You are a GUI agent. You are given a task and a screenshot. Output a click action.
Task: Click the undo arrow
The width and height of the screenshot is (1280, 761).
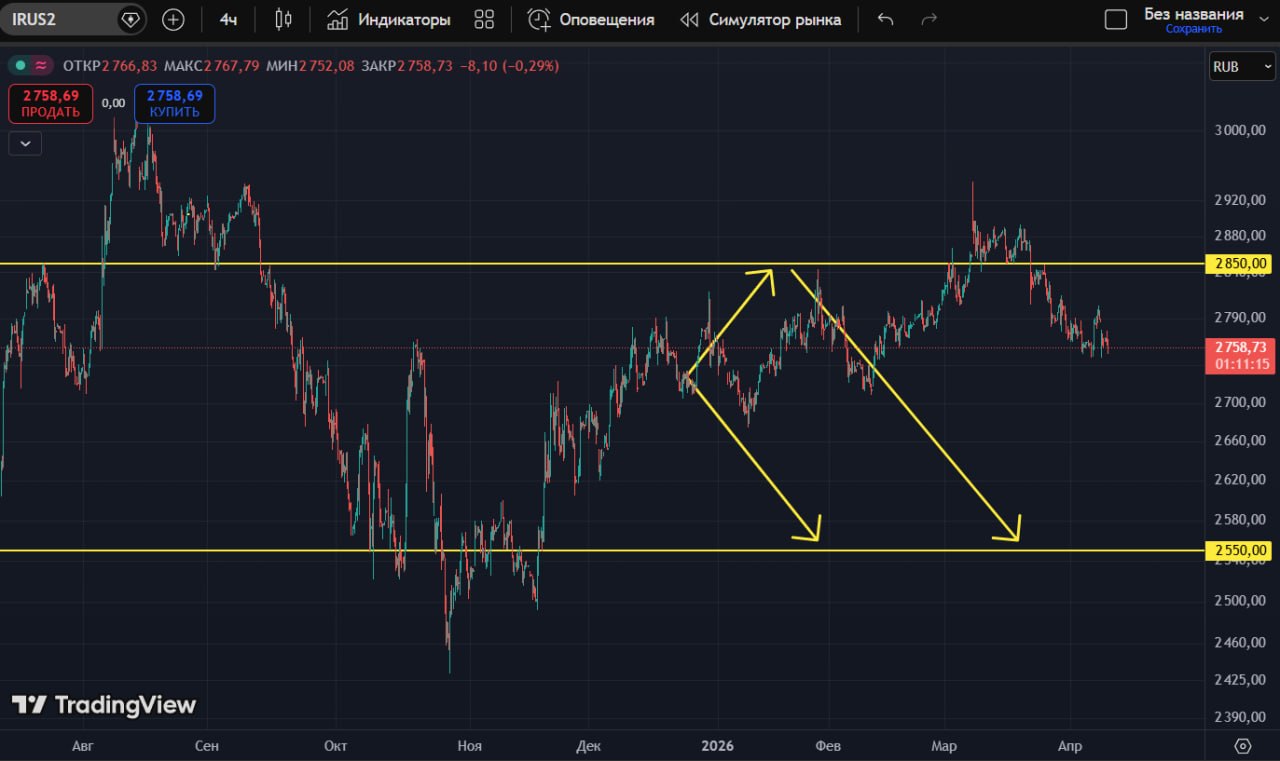tap(885, 19)
